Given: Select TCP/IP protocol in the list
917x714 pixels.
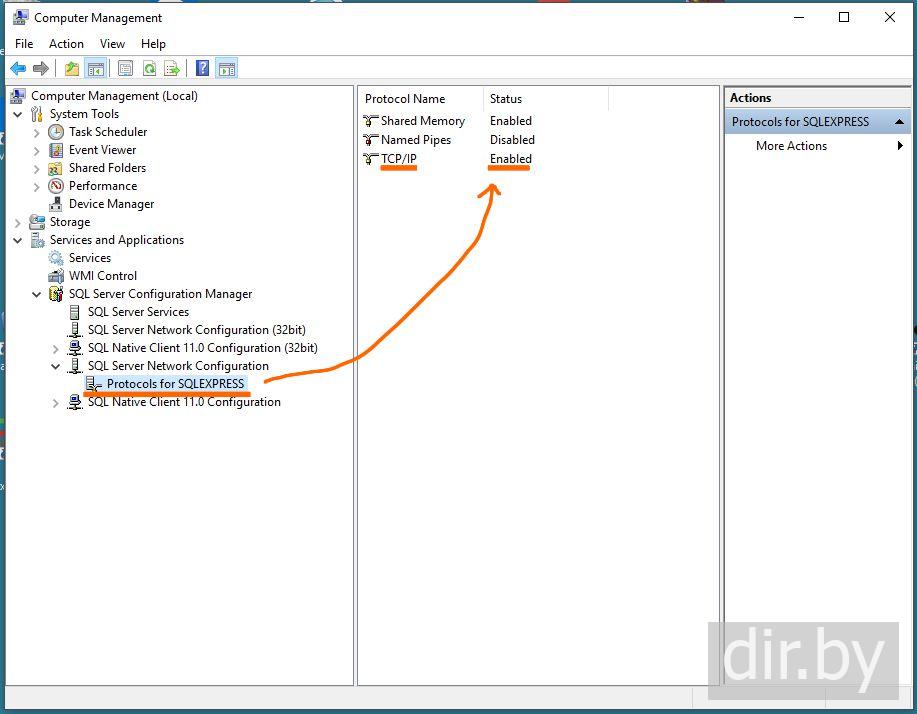Looking at the screenshot, I should (x=398, y=159).
